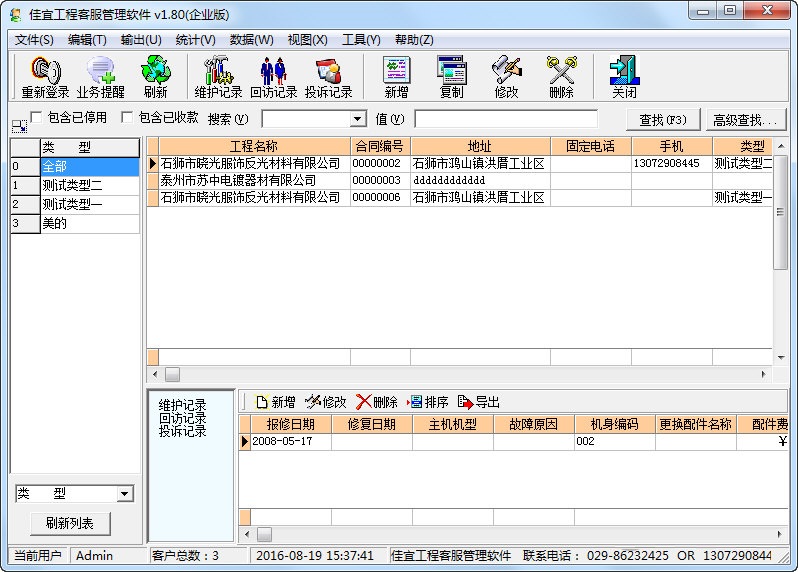Viewport: 798px width, 572px height.
Task: Open the 视图(X) menu
Action: coord(307,40)
